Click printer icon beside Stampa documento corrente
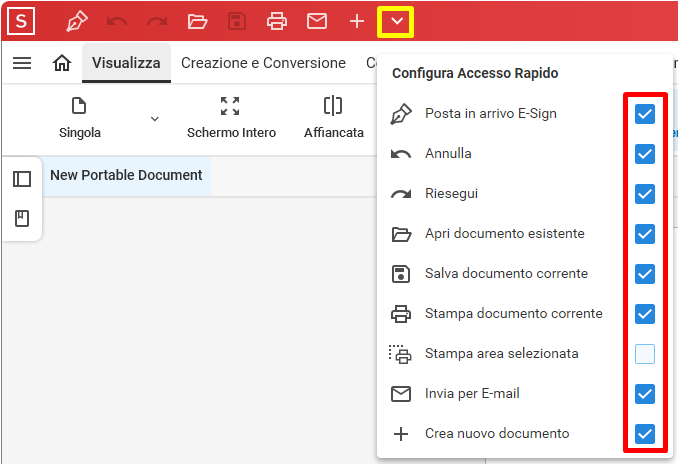Screen dimensions: 678x464 pos(401,314)
